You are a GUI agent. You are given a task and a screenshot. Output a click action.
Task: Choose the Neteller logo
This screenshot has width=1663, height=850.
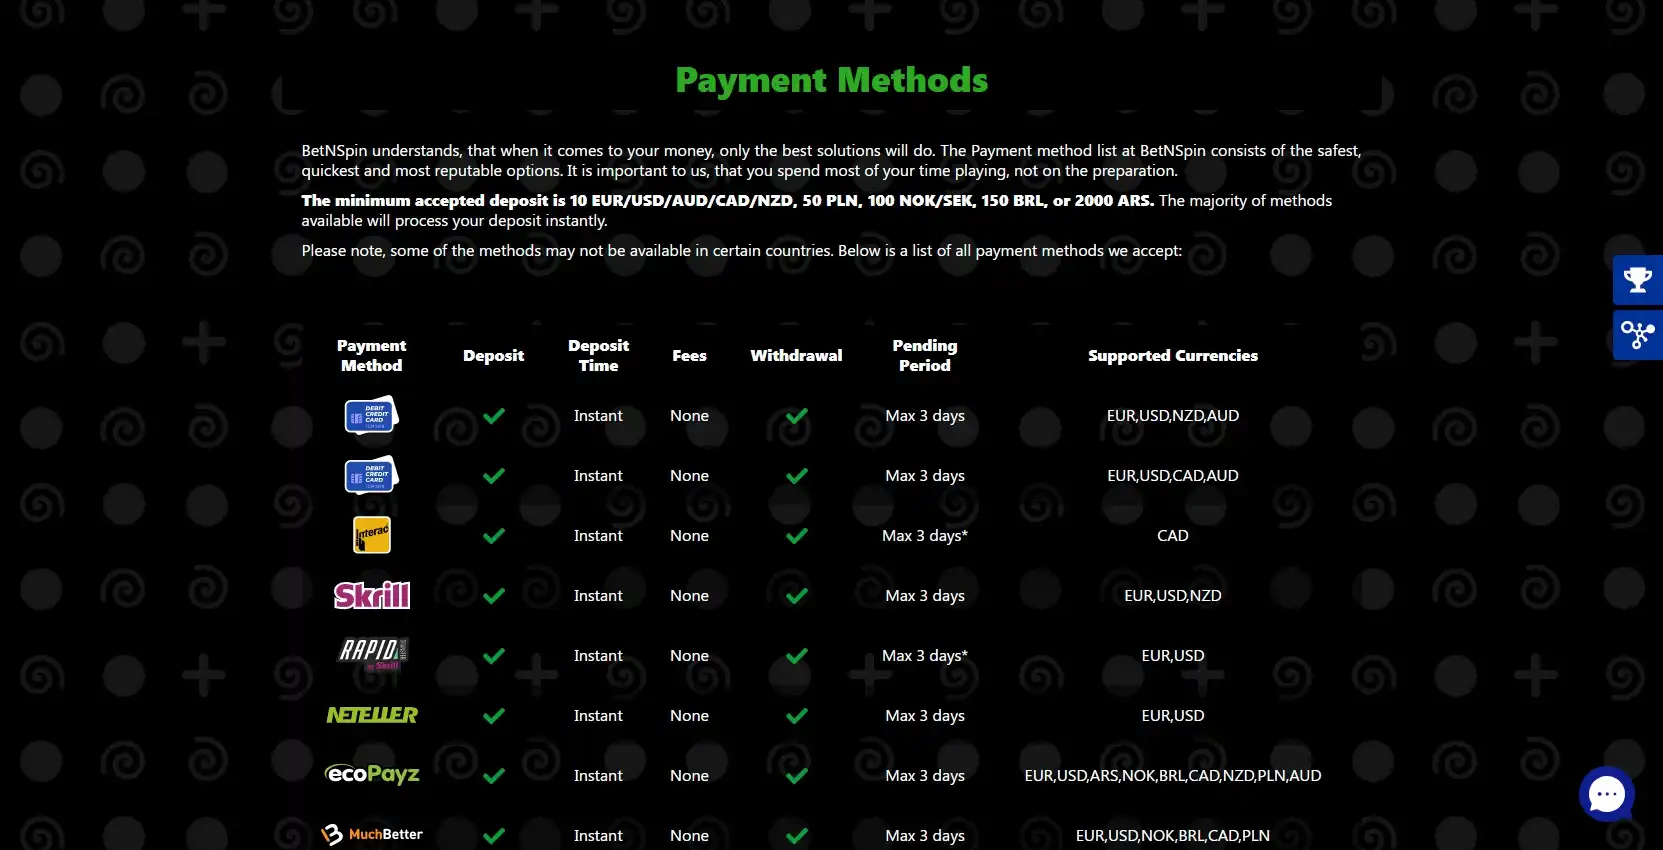pyautogui.click(x=372, y=715)
